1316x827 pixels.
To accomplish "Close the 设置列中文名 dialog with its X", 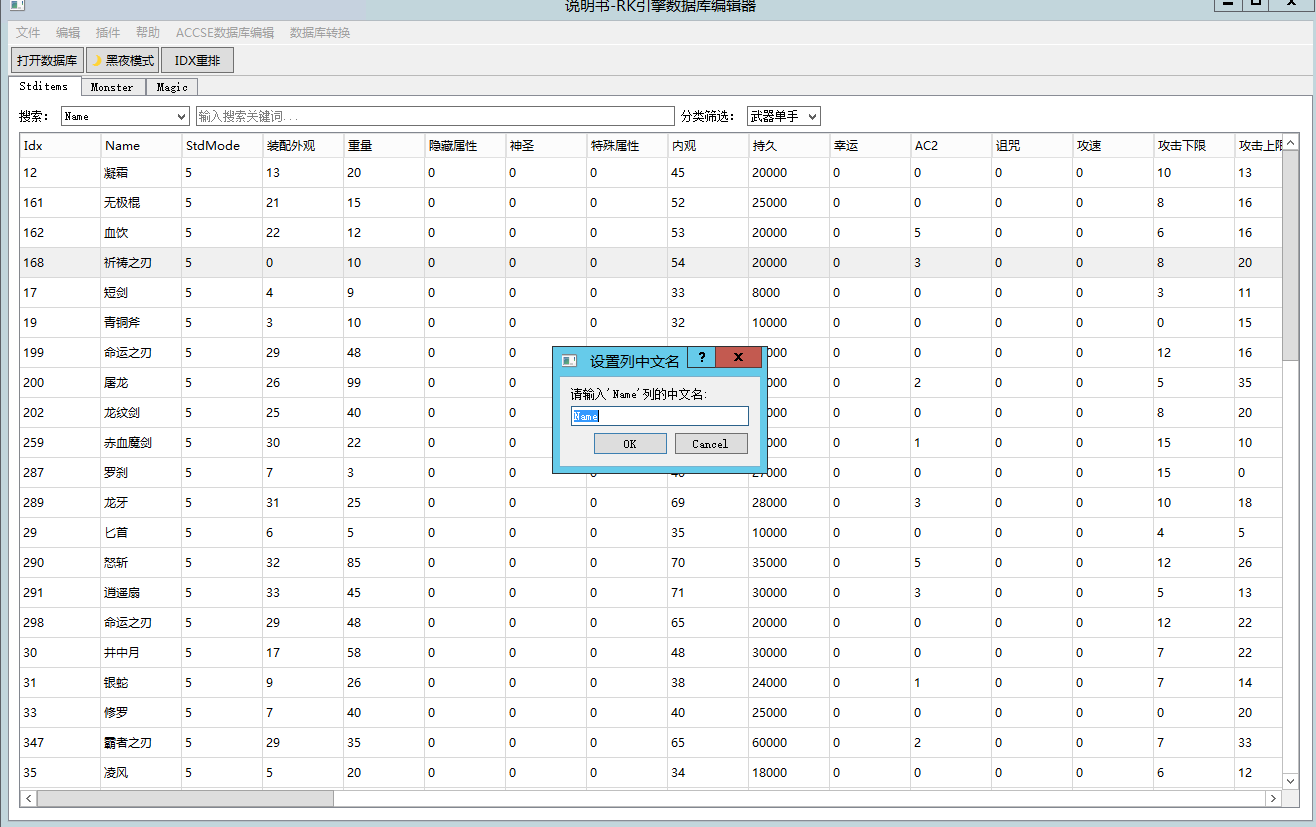I will coord(739,358).
